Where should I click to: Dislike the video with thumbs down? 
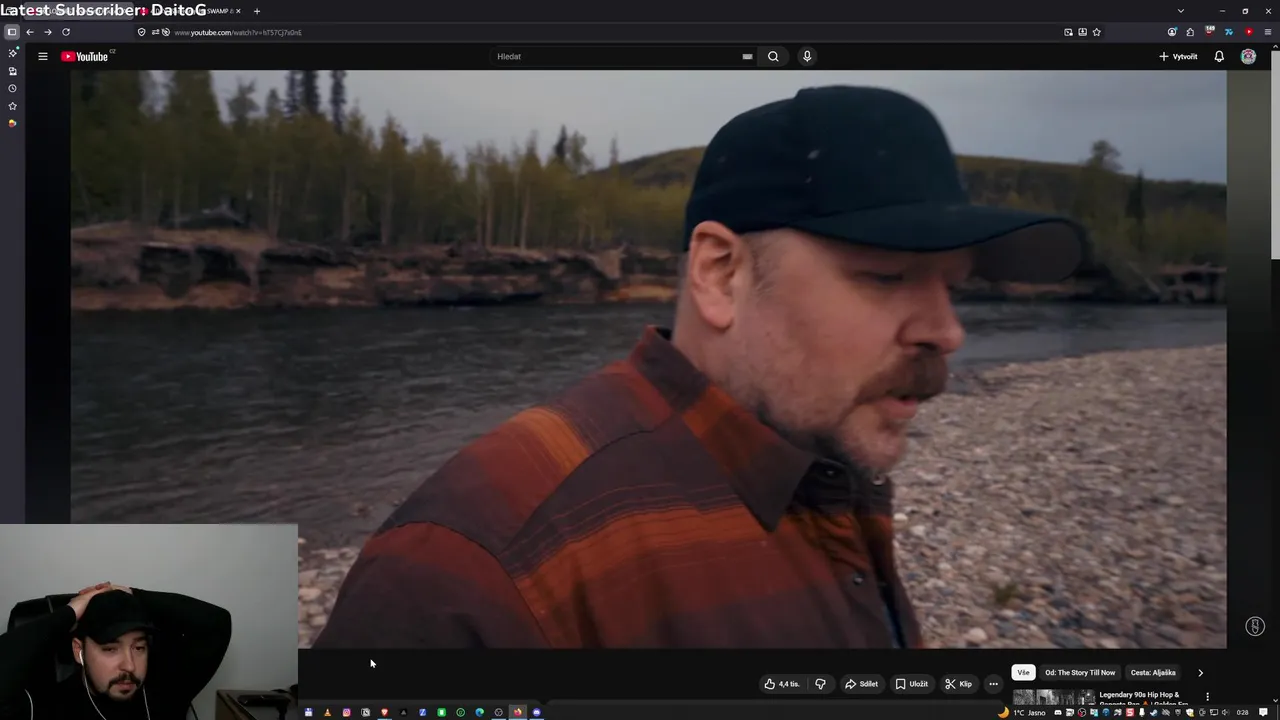click(820, 684)
